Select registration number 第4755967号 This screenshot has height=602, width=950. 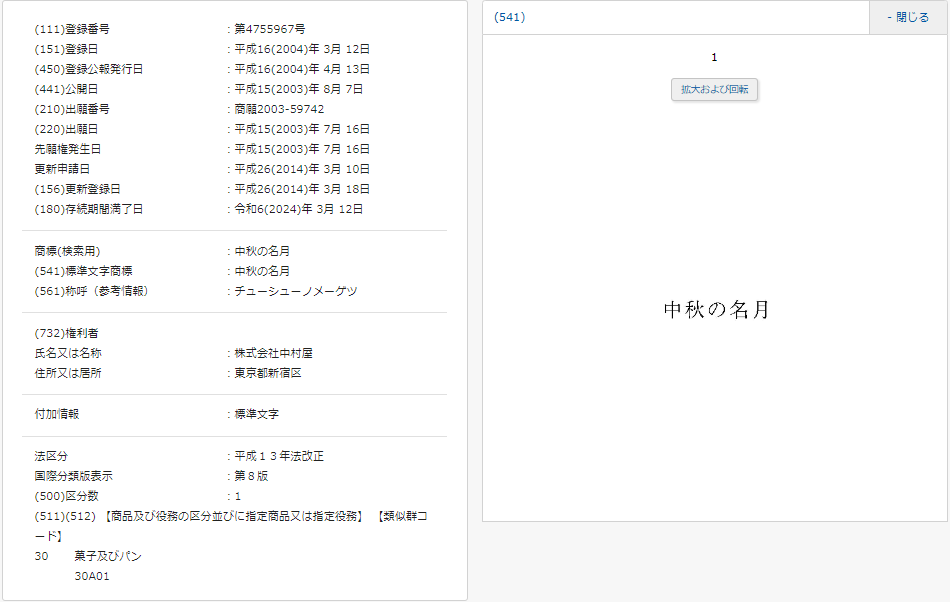(270, 29)
